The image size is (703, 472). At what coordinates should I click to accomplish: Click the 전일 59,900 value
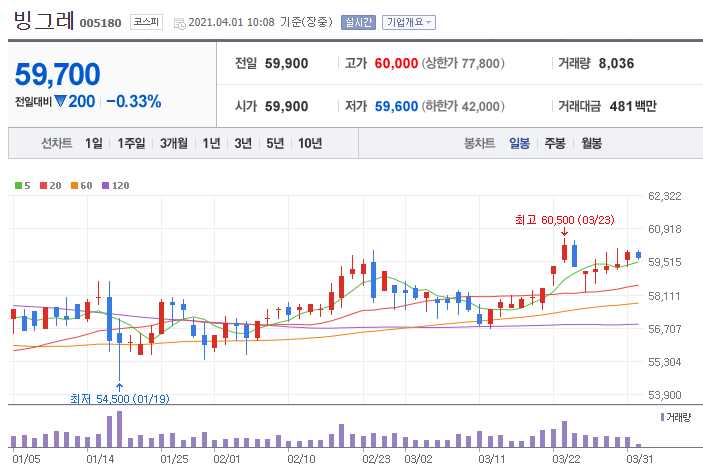[x=286, y=63]
